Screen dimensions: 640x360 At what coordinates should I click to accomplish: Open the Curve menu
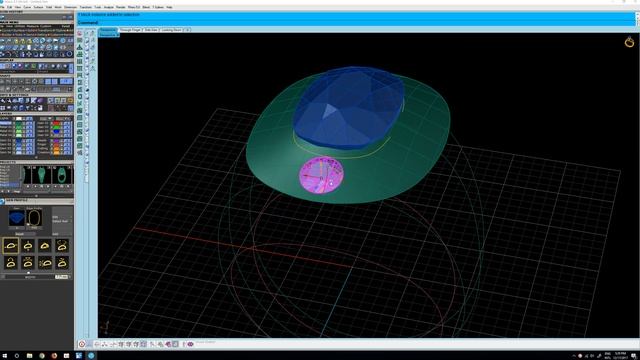[27, 7]
